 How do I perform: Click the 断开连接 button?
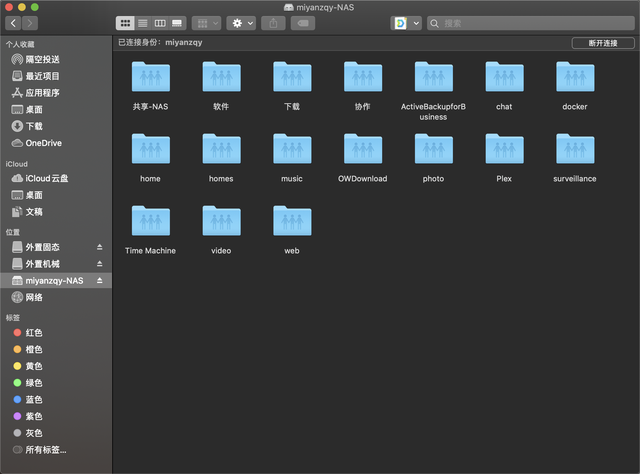pos(603,43)
